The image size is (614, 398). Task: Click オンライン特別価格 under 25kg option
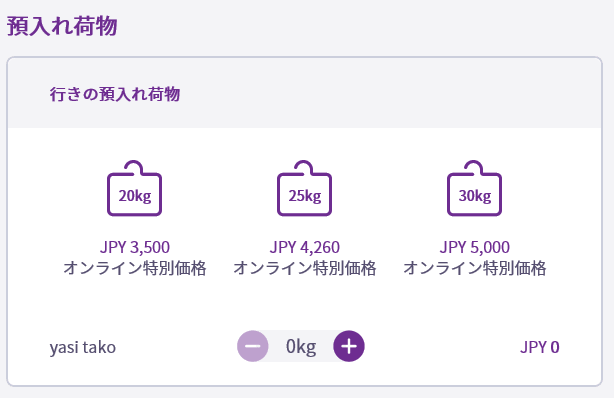(x=305, y=268)
